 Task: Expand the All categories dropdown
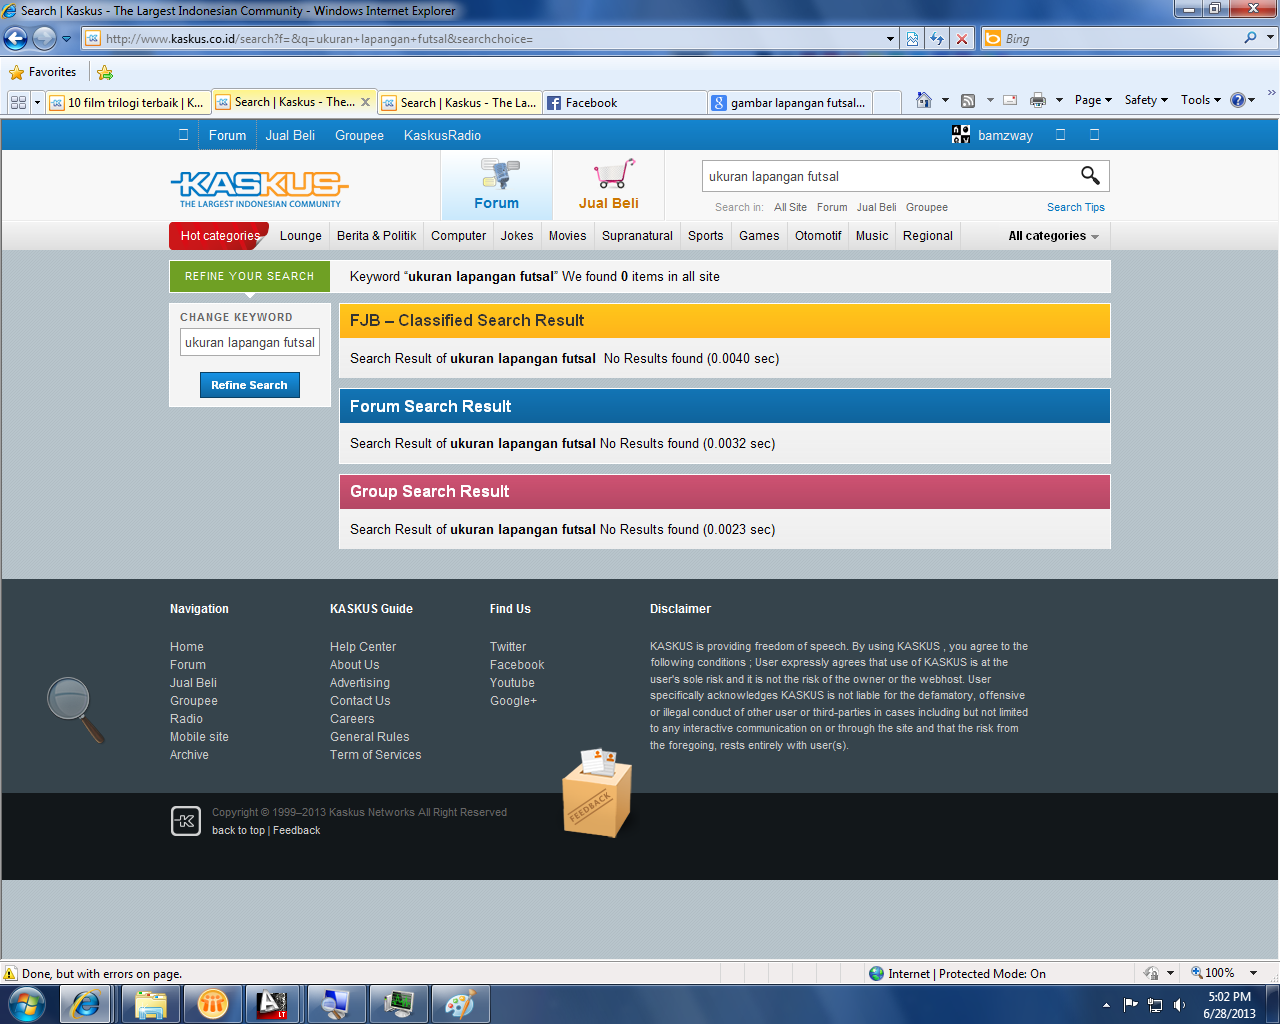[x=1054, y=236]
